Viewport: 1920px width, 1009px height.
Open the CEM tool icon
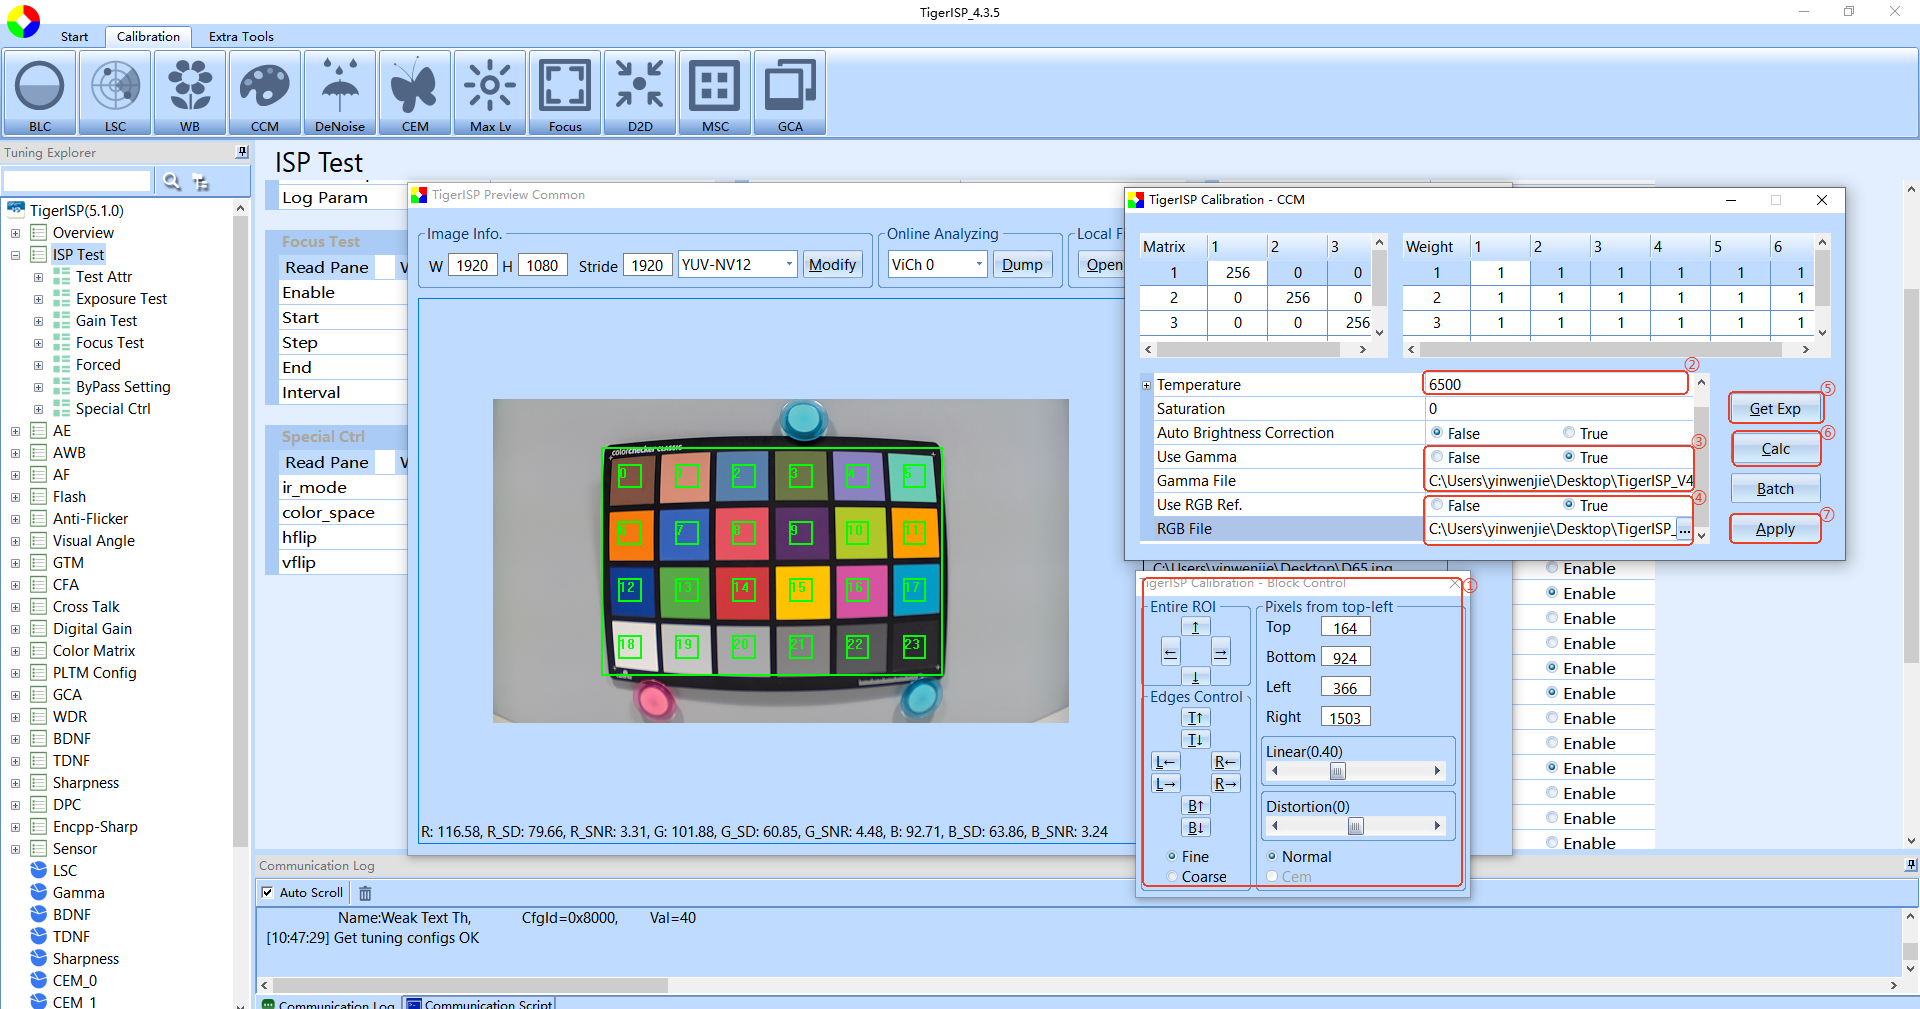tap(415, 93)
